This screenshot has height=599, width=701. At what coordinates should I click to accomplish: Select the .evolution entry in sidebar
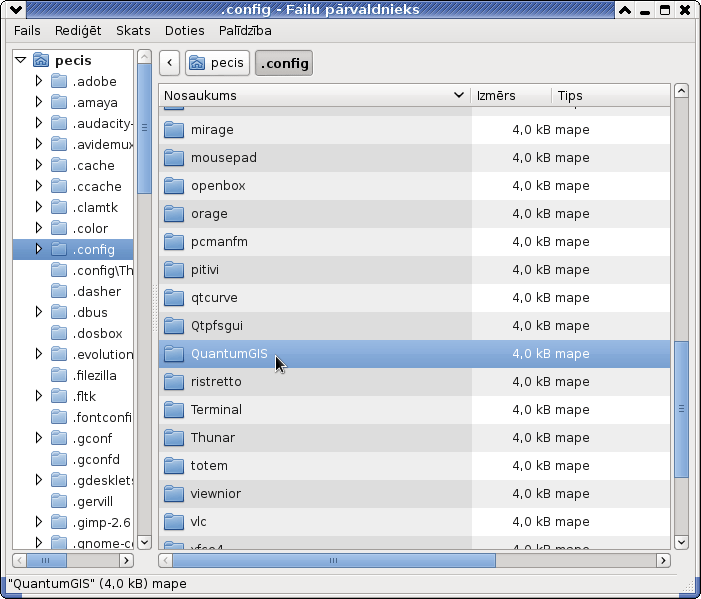coord(73,354)
